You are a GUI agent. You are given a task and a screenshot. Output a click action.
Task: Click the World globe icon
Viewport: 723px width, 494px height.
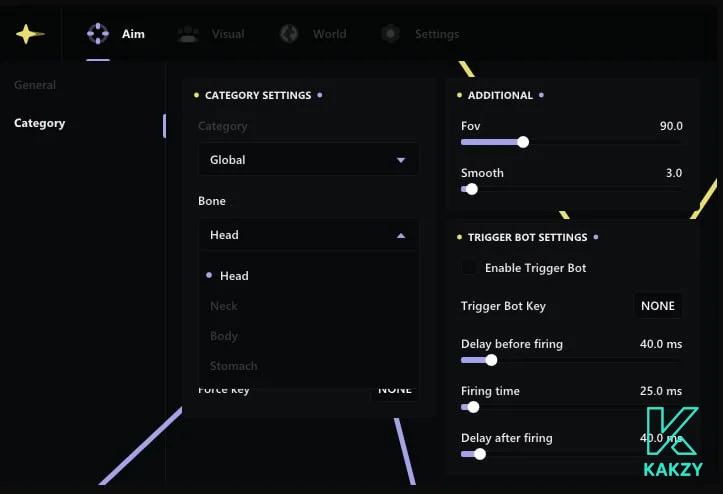tap(289, 34)
